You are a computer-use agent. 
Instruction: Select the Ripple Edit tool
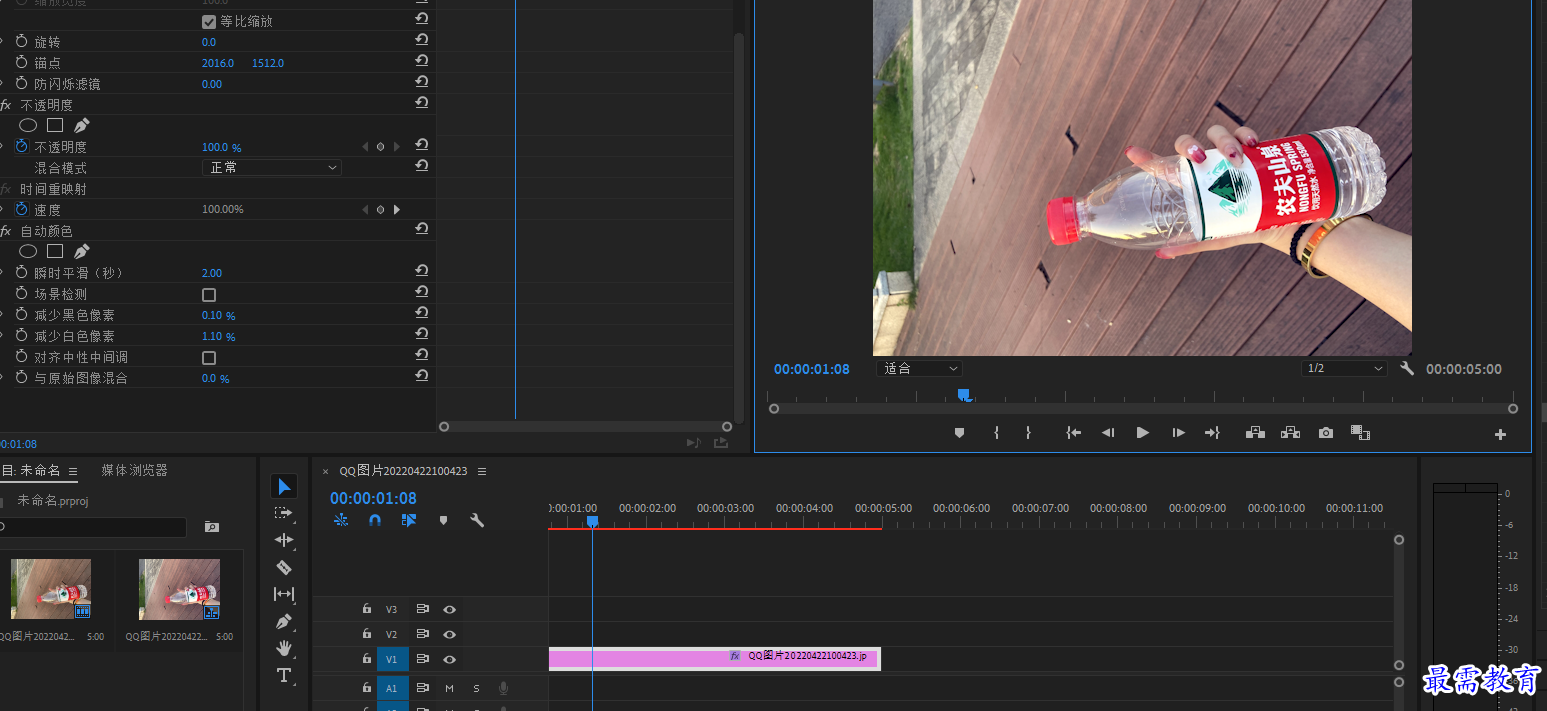point(284,540)
